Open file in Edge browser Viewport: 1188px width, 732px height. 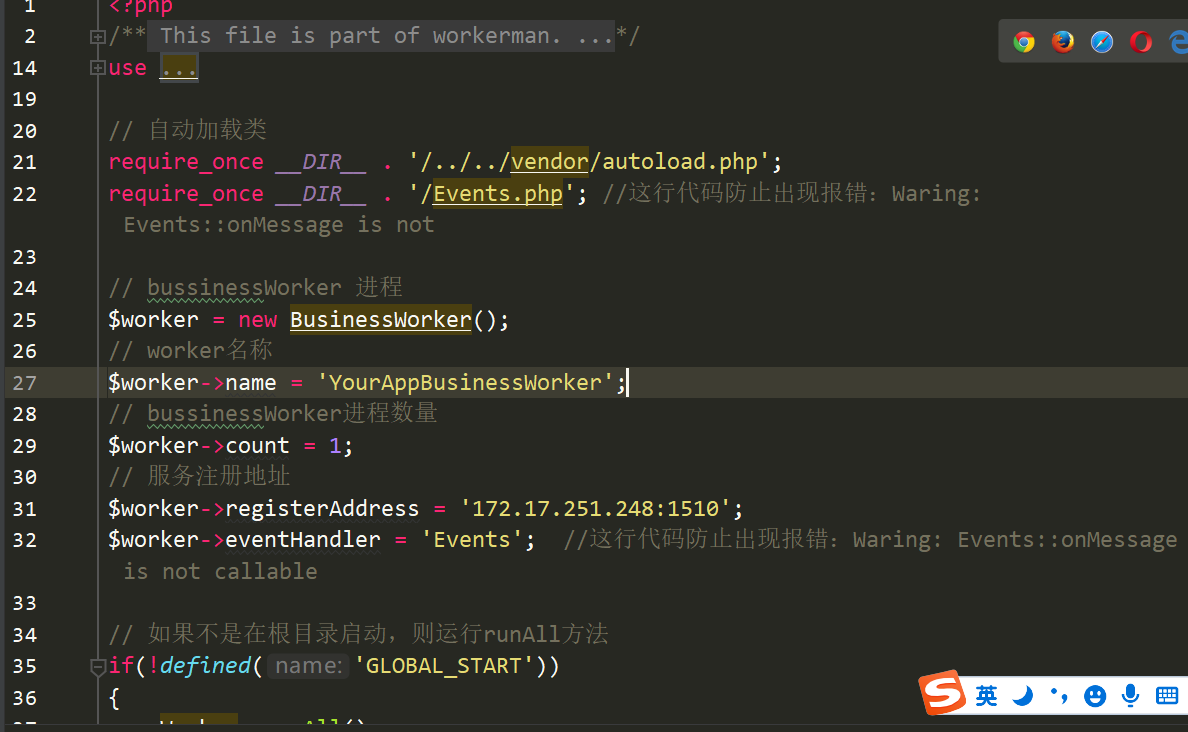1178,42
